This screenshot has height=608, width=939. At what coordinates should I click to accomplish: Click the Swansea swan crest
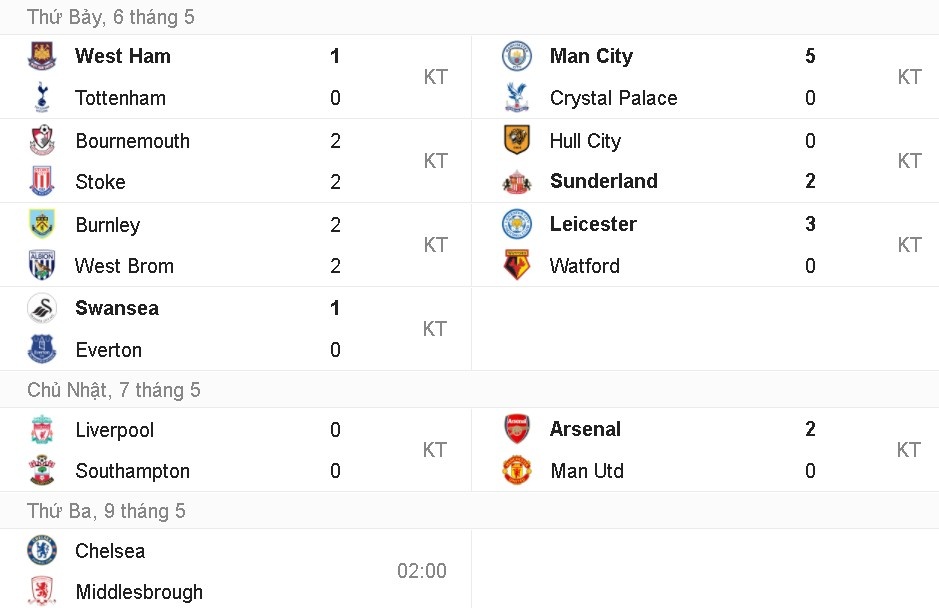coord(42,308)
